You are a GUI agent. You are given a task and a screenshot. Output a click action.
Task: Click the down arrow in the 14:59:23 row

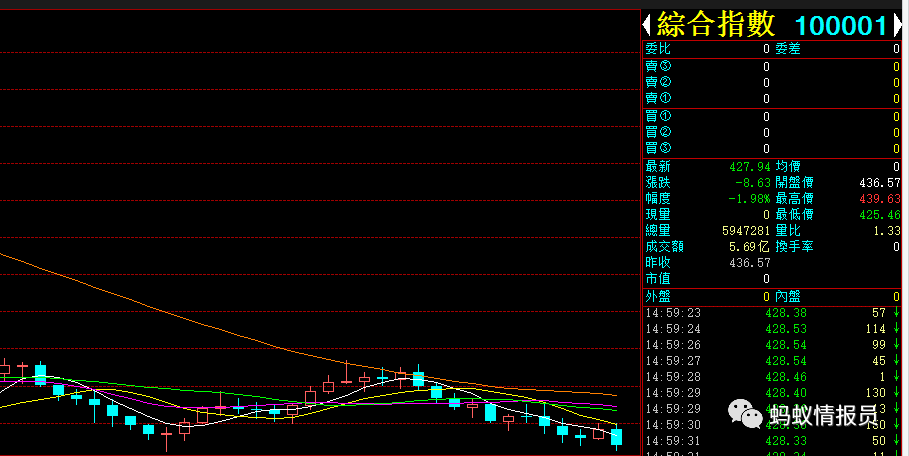point(897,313)
